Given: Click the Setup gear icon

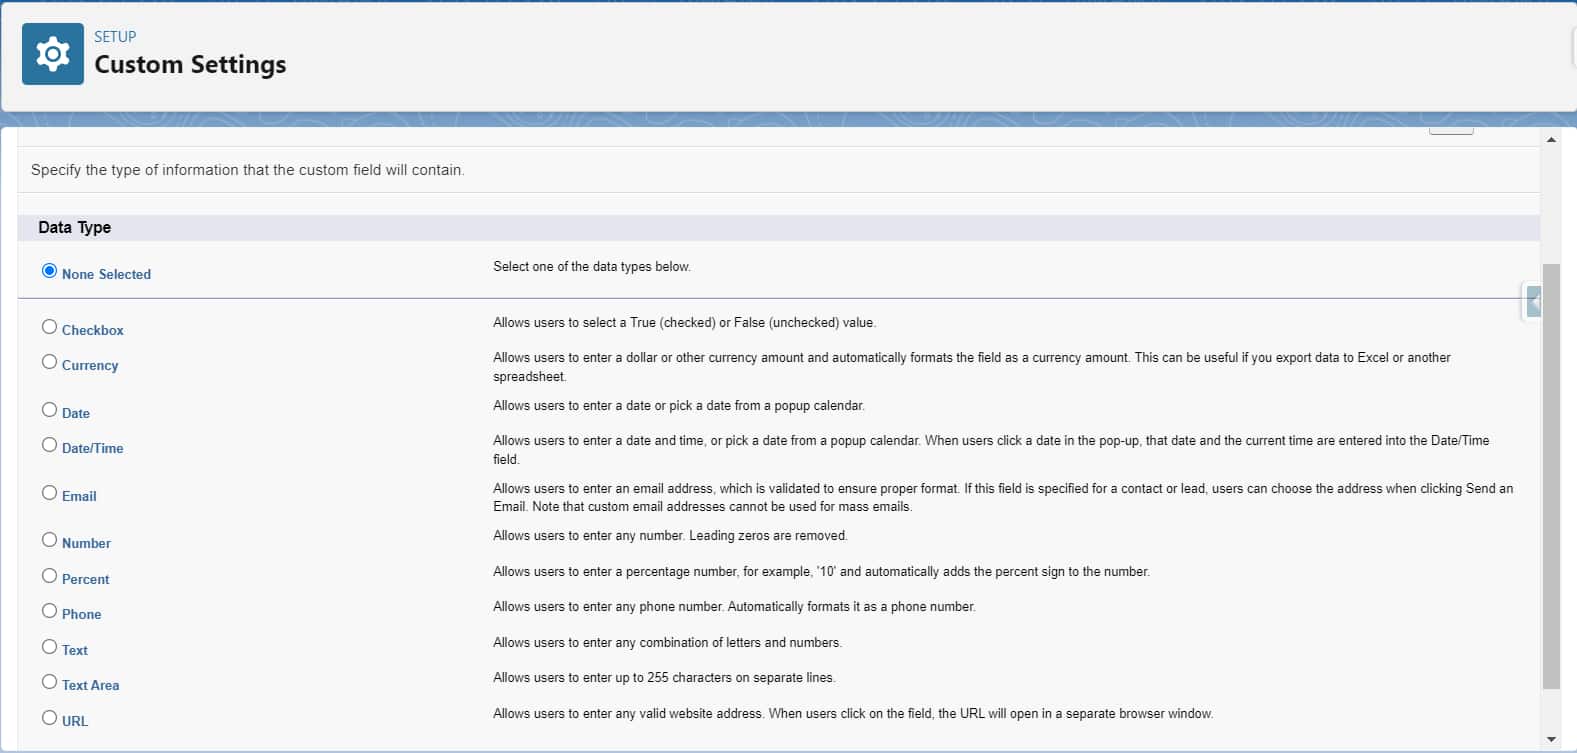Looking at the screenshot, I should pos(52,54).
